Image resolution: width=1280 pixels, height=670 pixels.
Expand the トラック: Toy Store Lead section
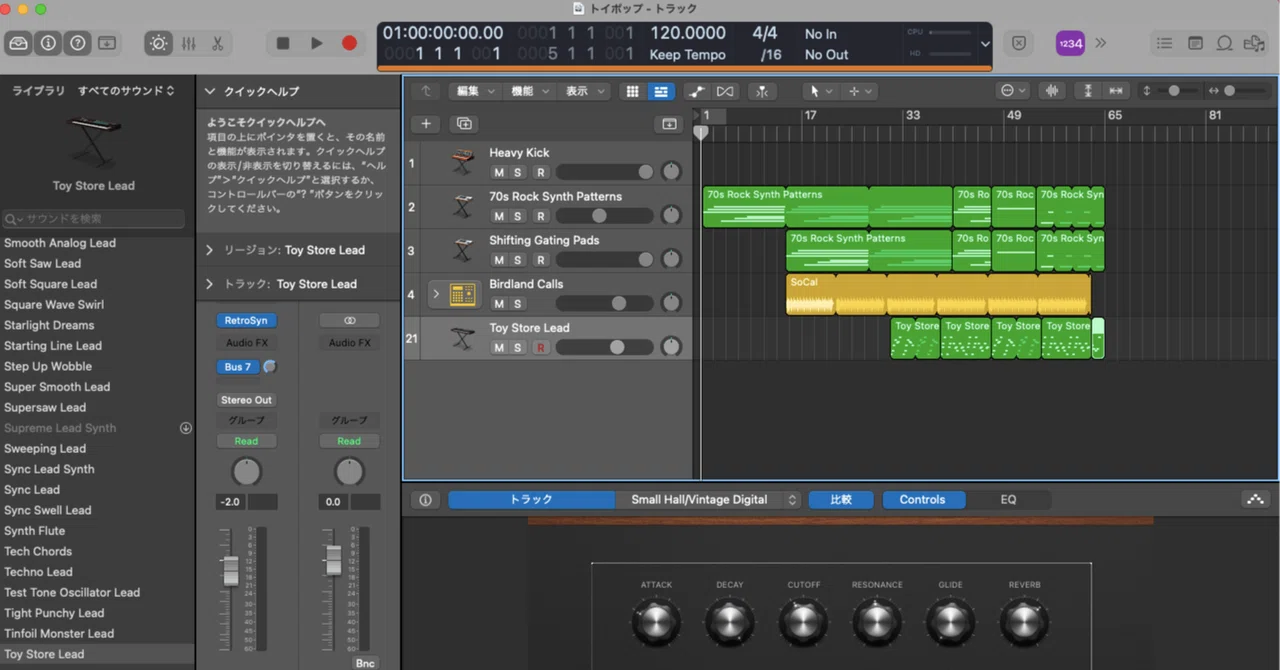210,284
